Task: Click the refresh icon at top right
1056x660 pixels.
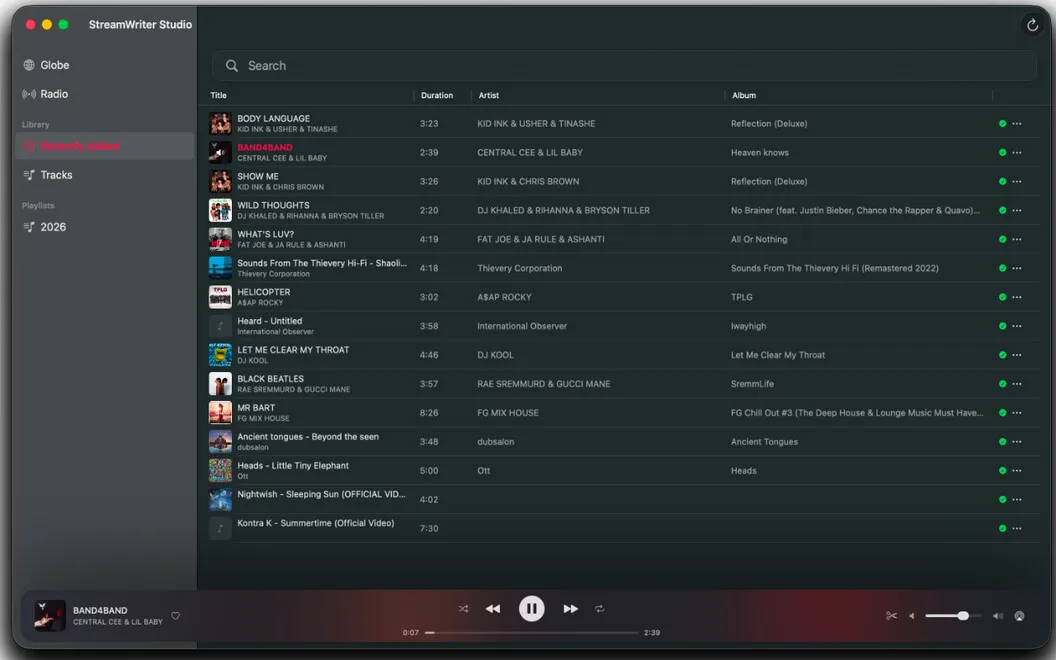Action: [x=1032, y=26]
